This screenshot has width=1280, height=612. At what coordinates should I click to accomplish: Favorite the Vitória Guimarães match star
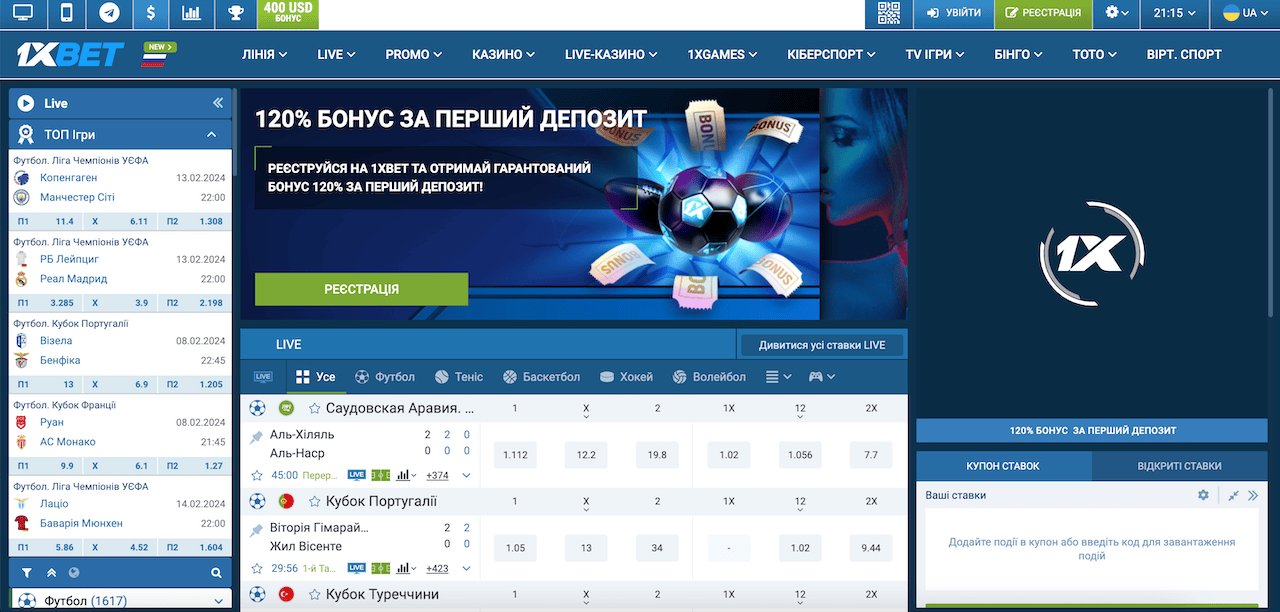coord(257,568)
